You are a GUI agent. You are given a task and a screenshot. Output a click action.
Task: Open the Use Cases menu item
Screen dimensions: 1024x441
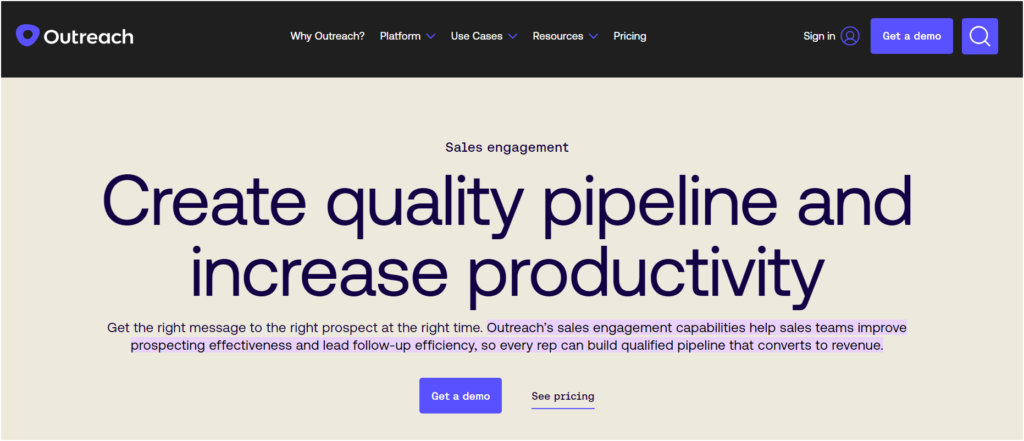point(477,36)
